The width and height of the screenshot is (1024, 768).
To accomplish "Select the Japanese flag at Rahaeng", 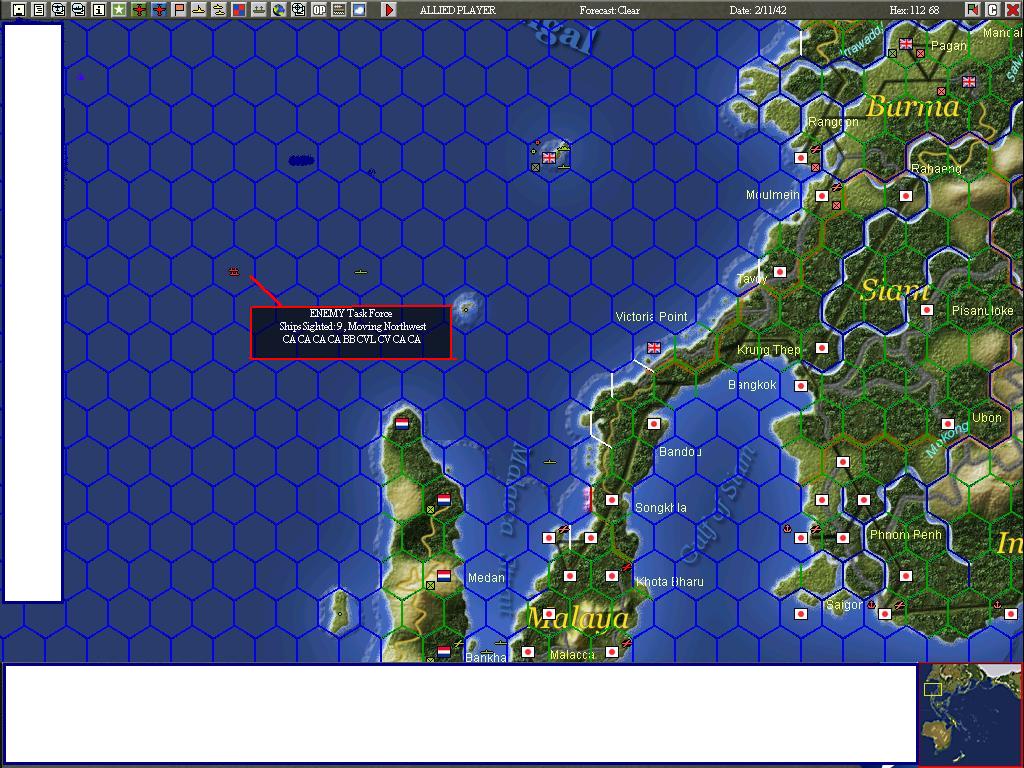I will (906, 195).
